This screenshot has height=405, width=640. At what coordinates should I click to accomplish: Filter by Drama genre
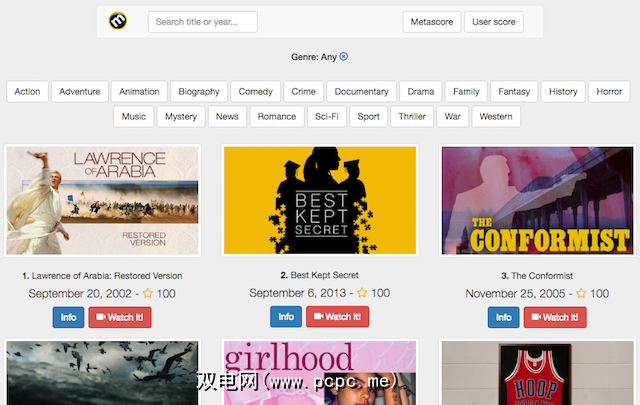[x=420, y=91]
